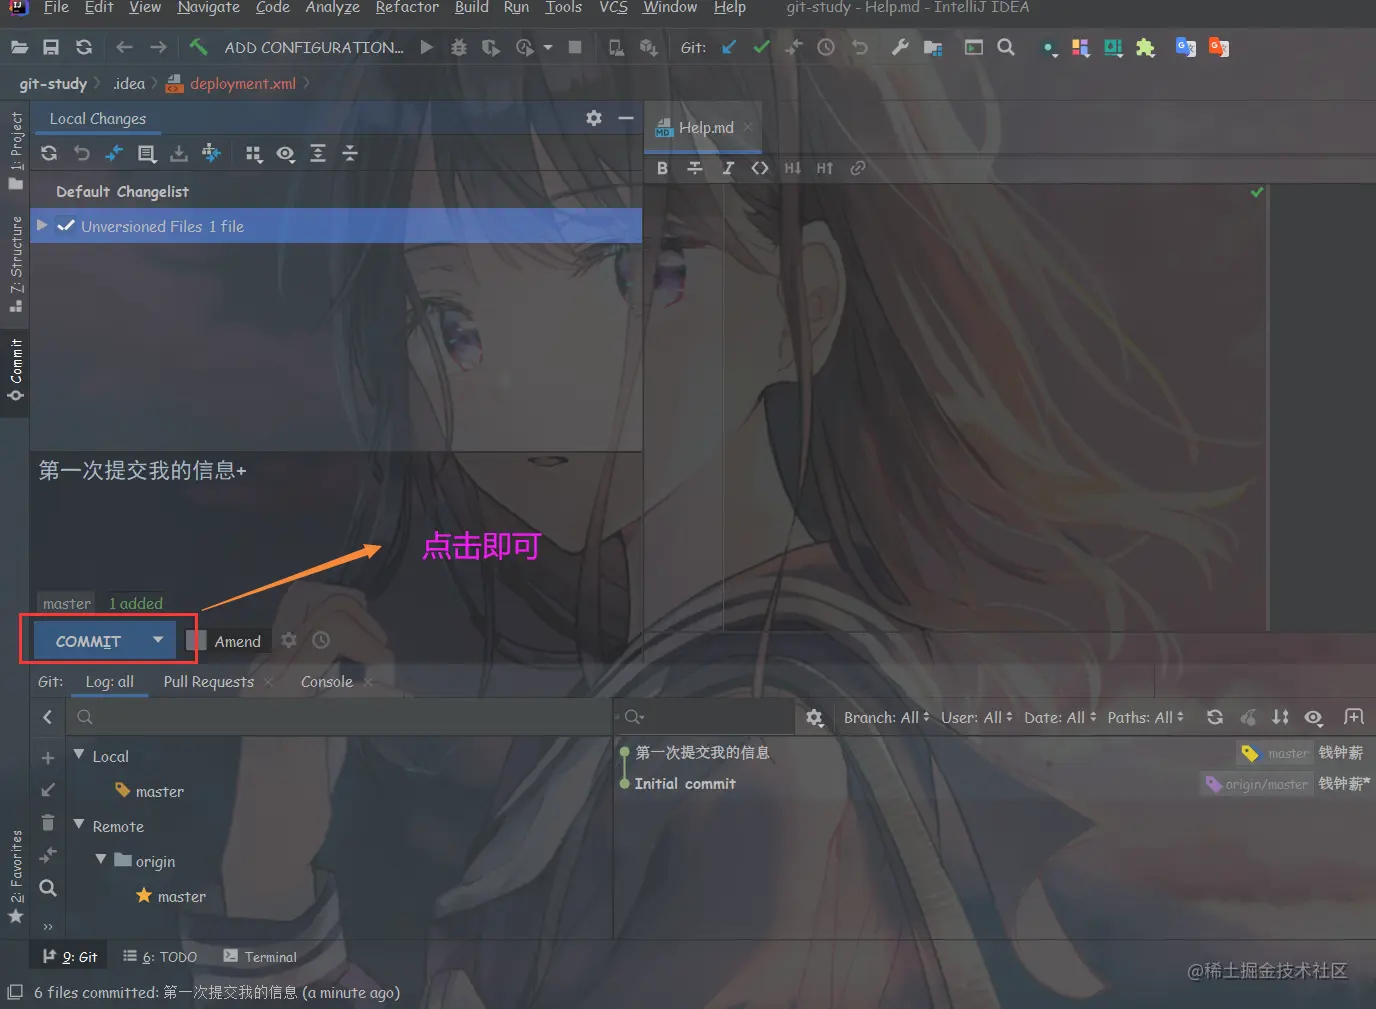Click the Git commit checkmark icon
Image resolution: width=1376 pixels, height=1009 pixels.
click(762, 47)
